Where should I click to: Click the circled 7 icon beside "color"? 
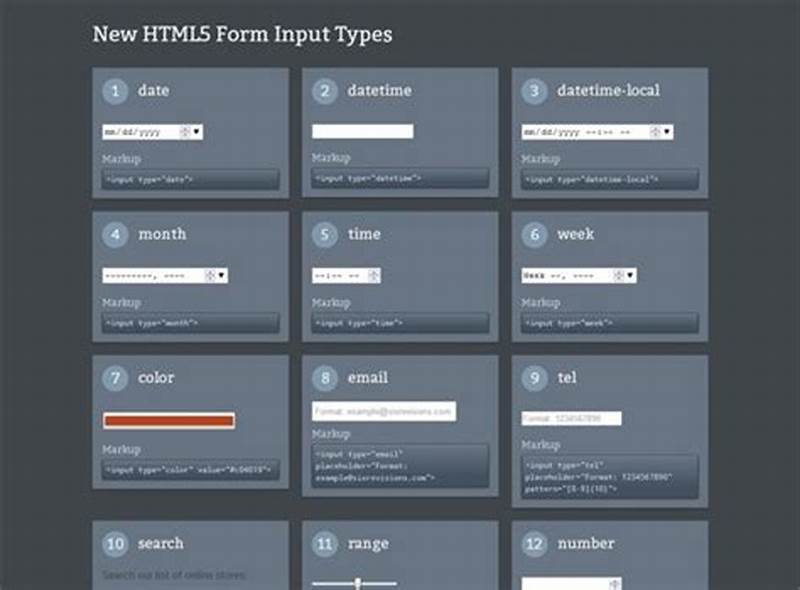tap(115, 378)
